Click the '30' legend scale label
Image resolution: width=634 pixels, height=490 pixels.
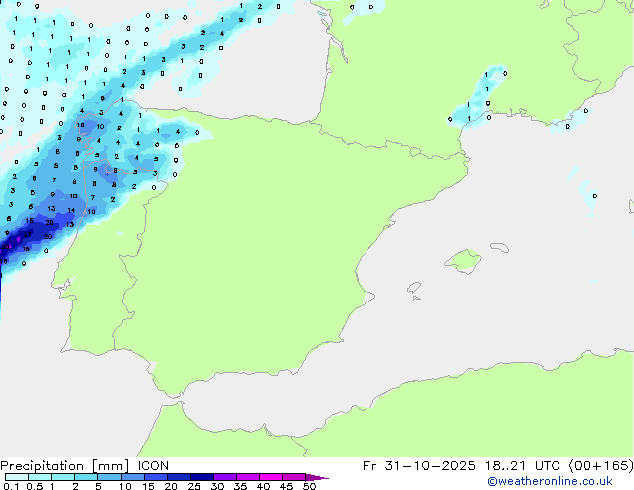coord(217,486)
